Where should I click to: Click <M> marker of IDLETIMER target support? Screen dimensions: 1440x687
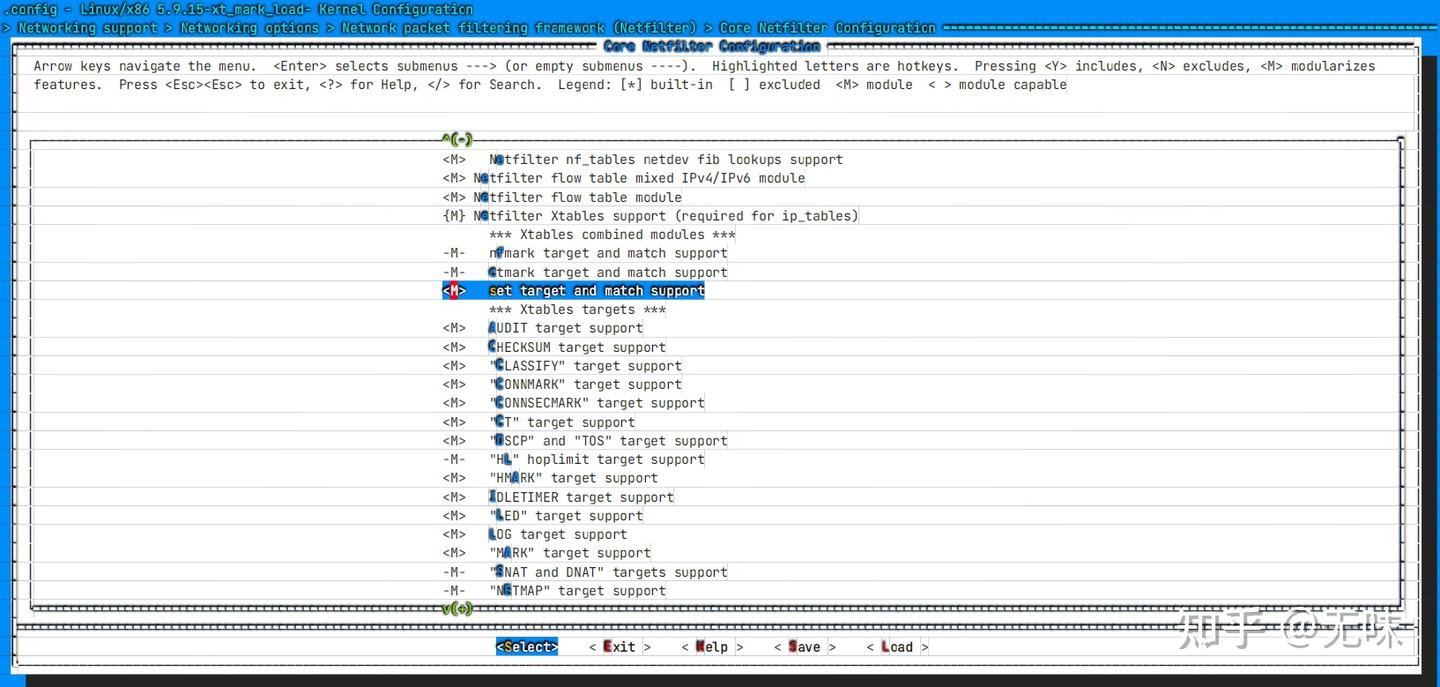[x=454, y=497]
